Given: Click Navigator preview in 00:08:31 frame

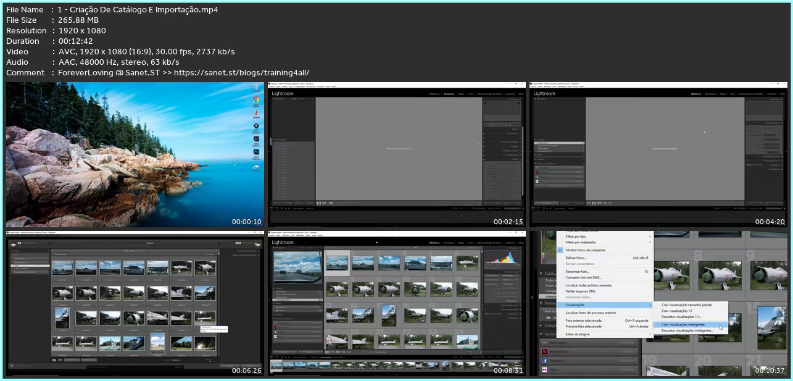Looking at the screenshot, I should pos(297,267).
